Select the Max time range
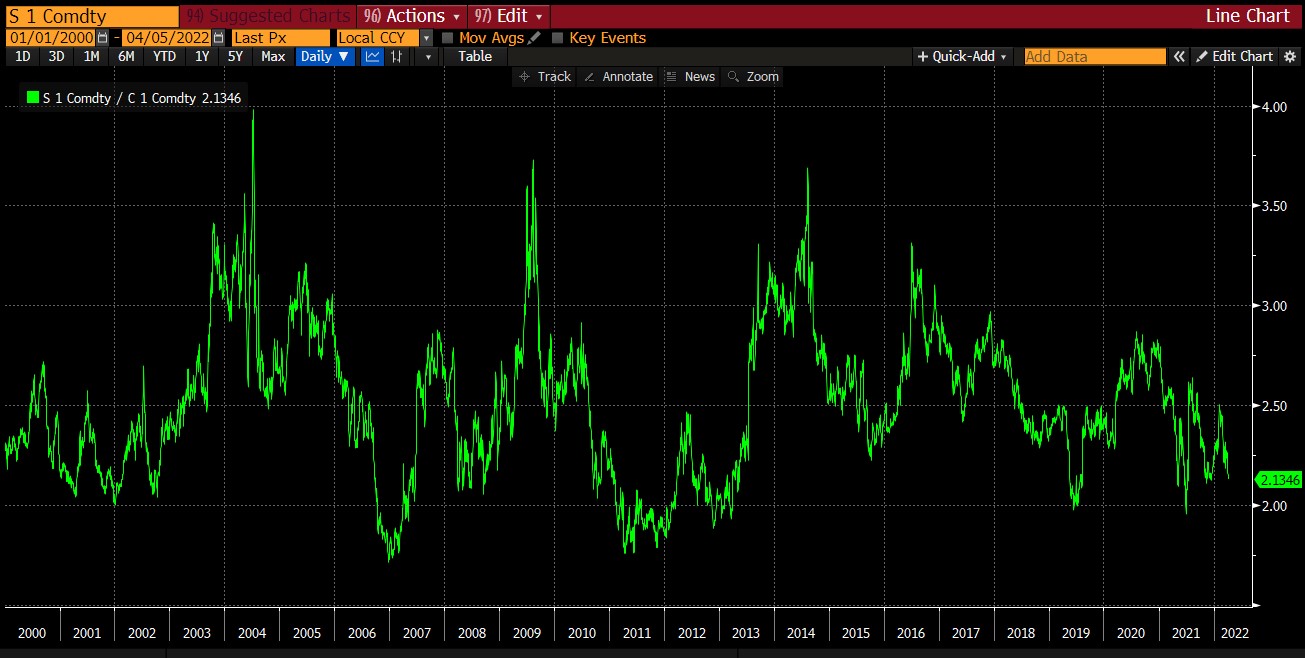 [273, 57]
